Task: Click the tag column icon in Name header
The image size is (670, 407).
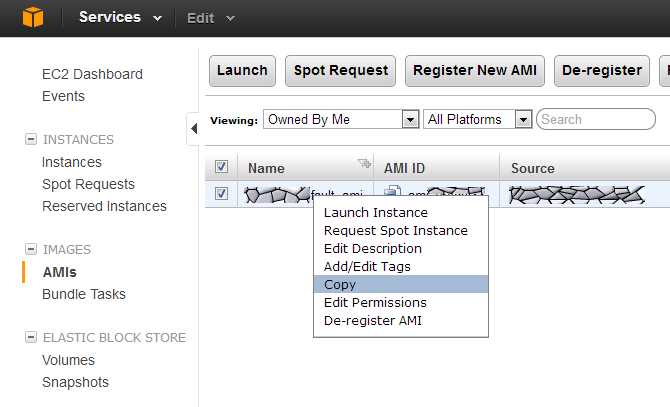Action: coord(364,163)
